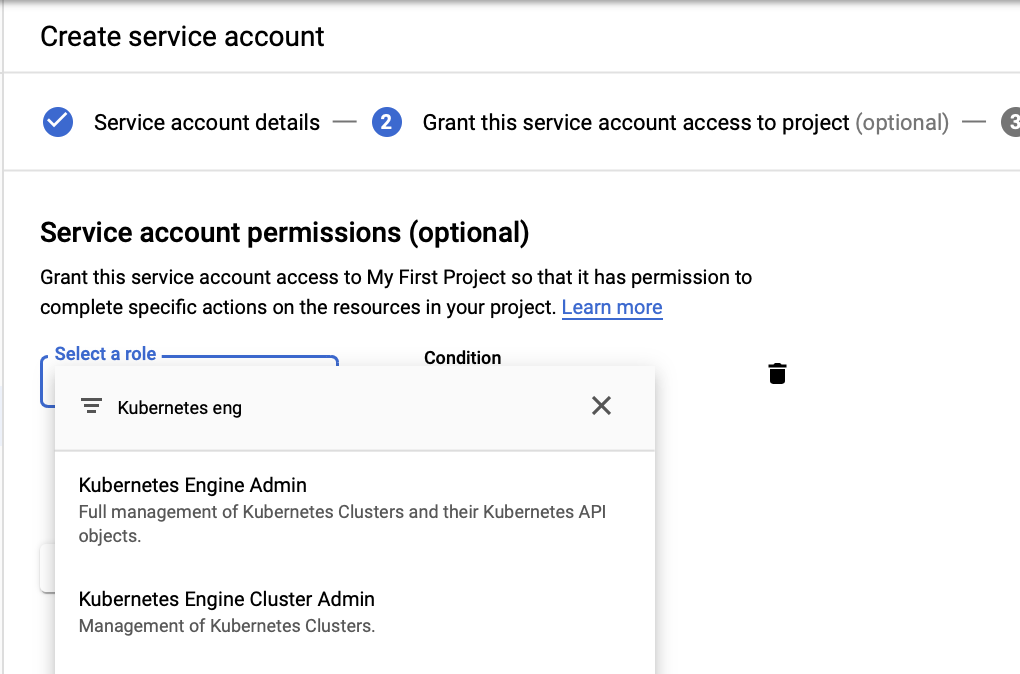Screen dimensions: 1020x674
Task: Choose Kubernetes Engine Admin role
Action: pyautogui.click(x=355, y=509)
